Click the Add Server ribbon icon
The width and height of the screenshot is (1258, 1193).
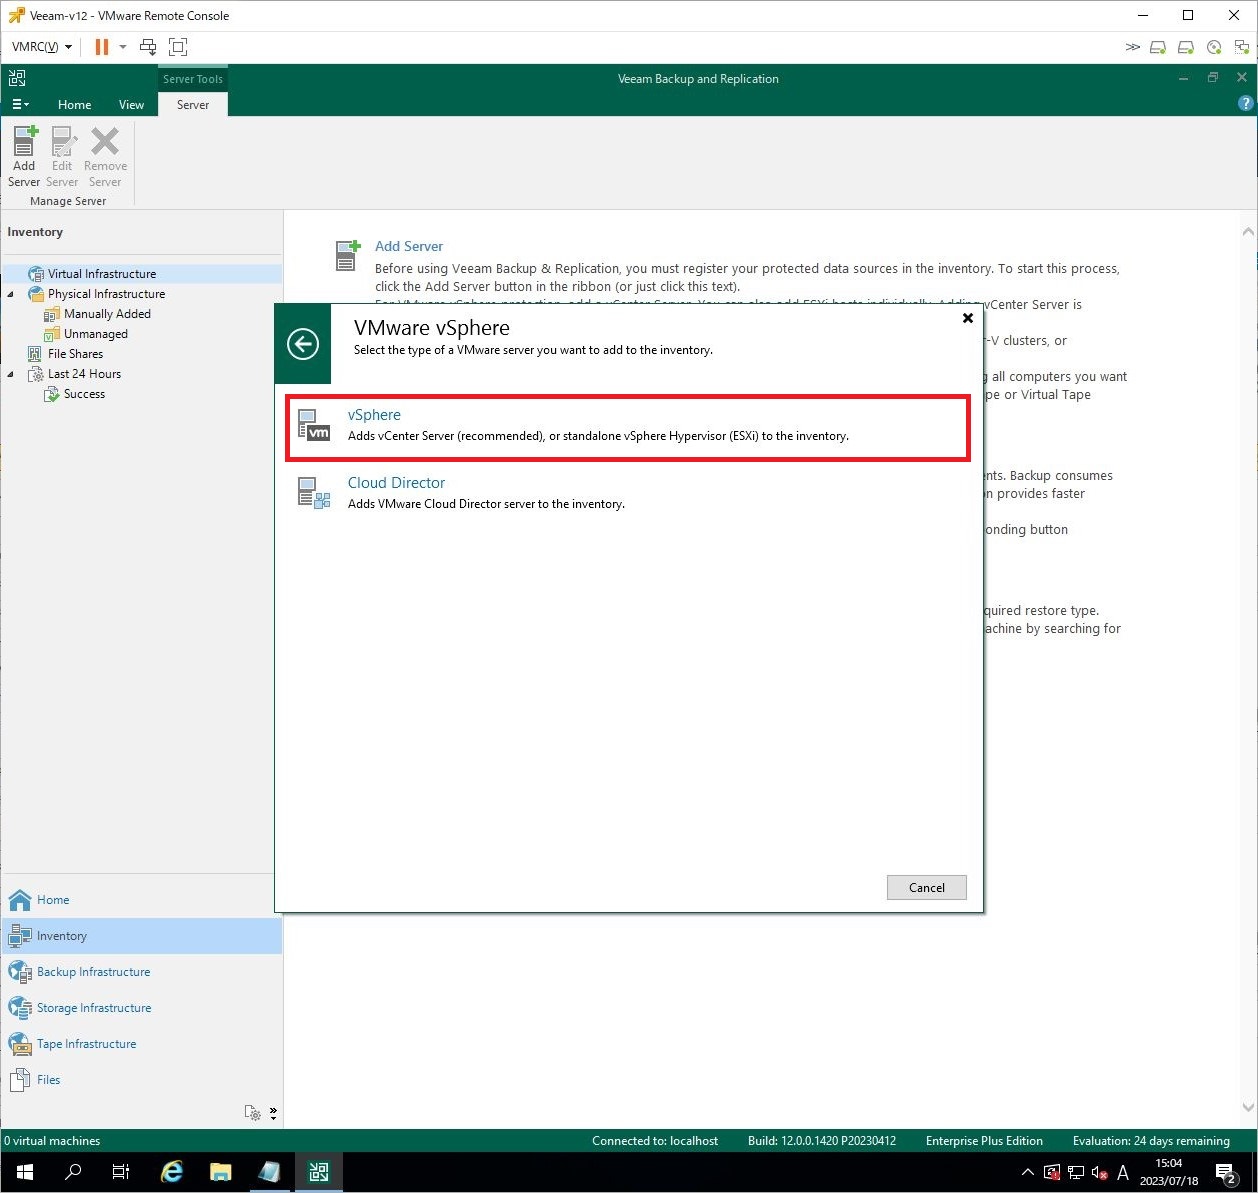click(x=24, y=157)
